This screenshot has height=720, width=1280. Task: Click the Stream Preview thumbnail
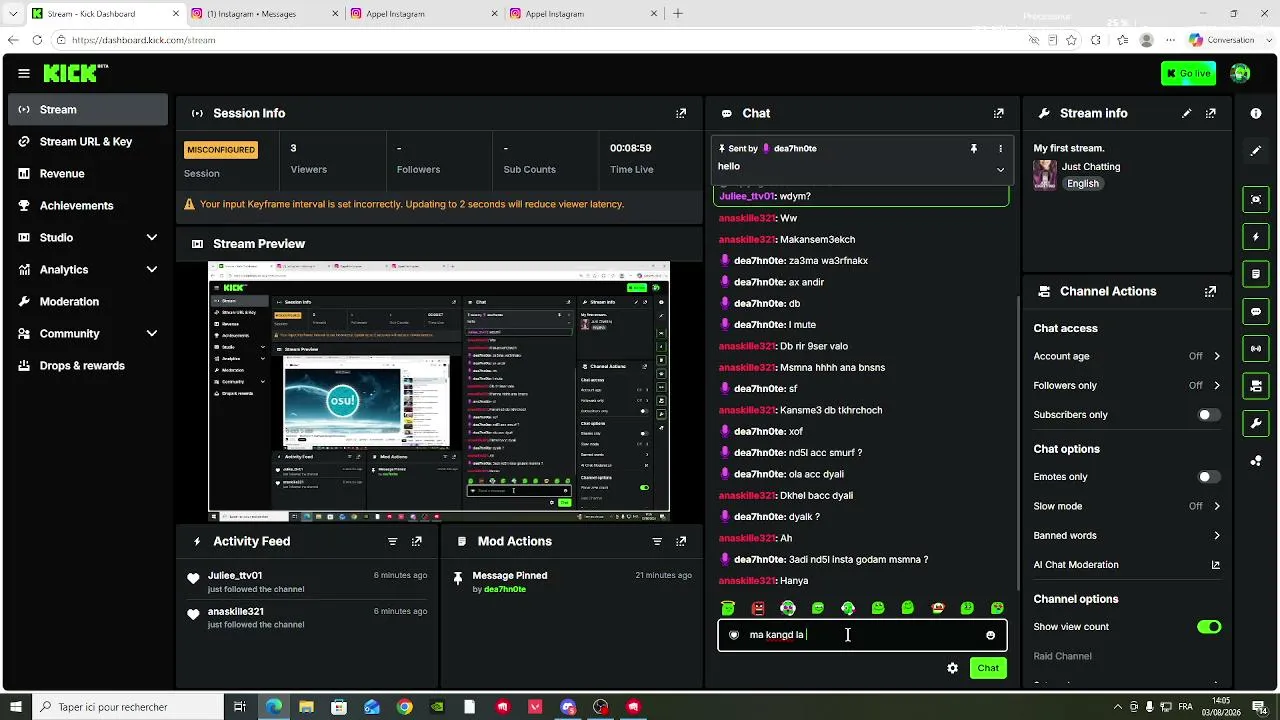pos(439,391)
